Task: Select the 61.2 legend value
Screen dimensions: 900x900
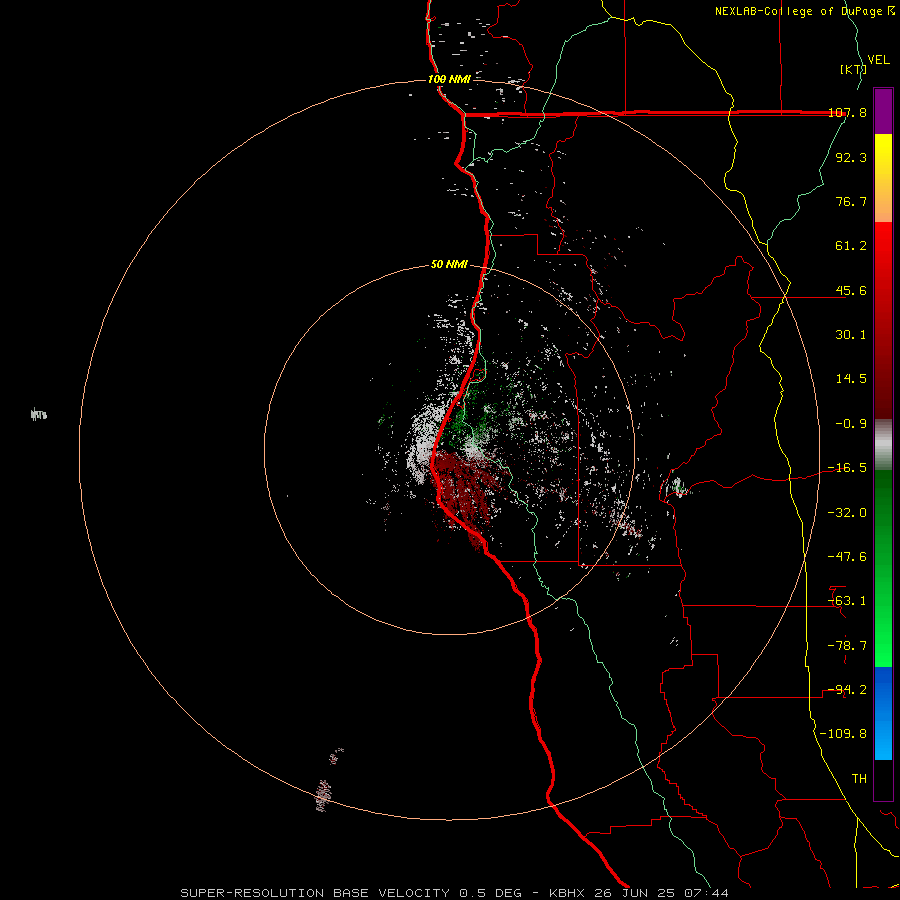Action: 851,246
